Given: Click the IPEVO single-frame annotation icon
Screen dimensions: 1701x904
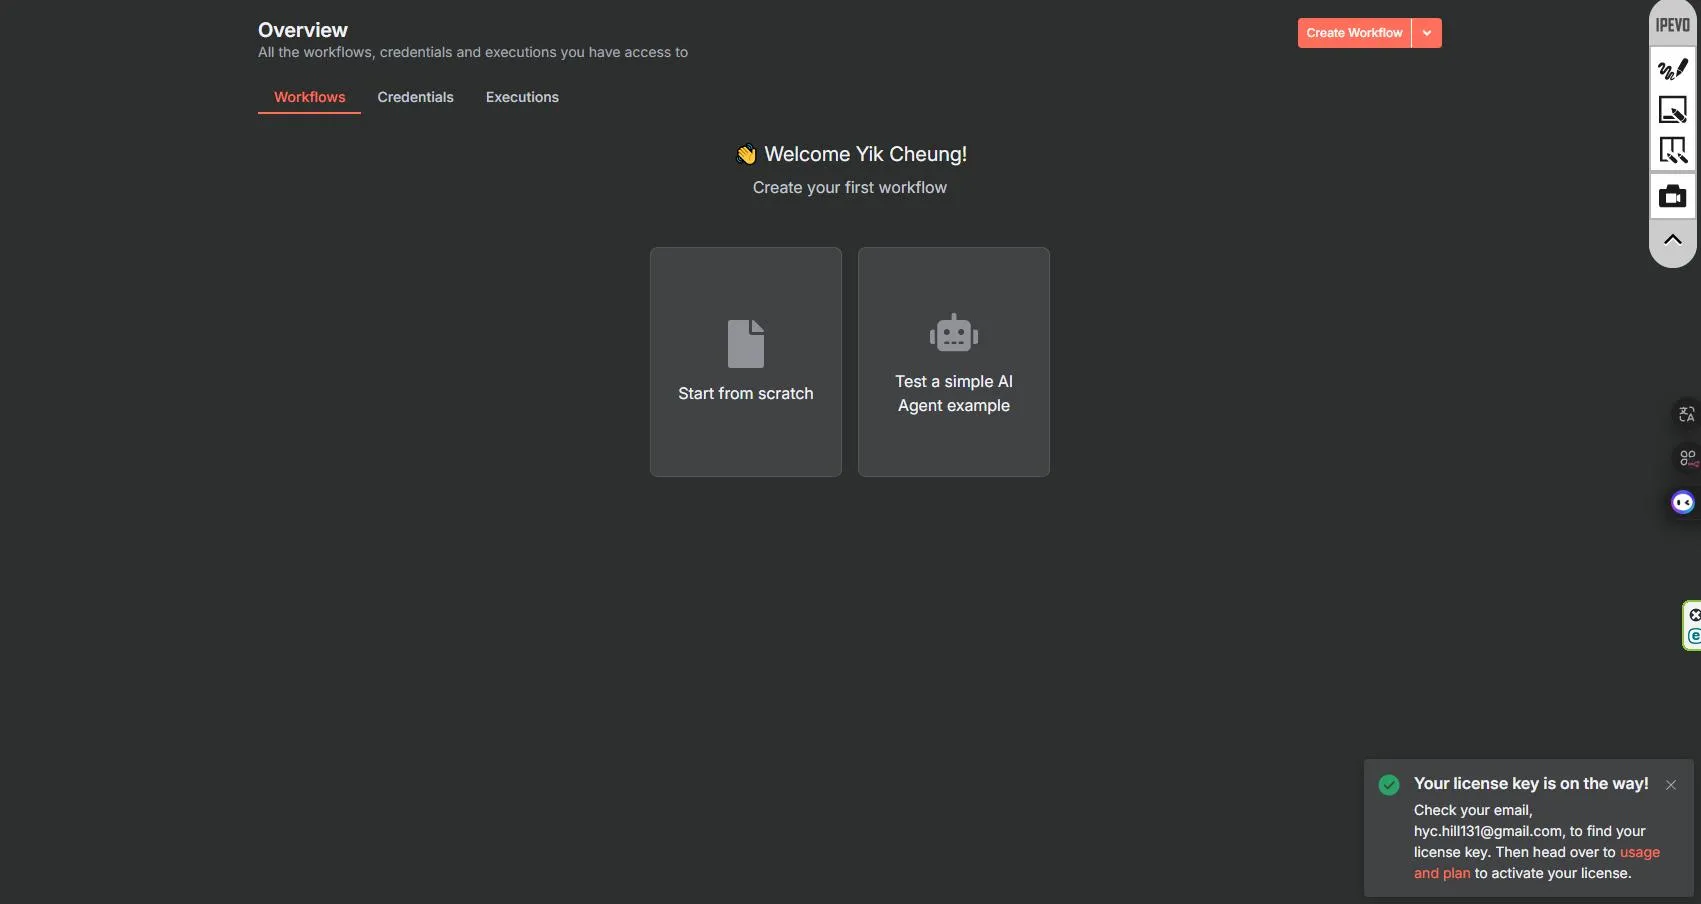Looking at the screenshot, I should (1672, 109).
